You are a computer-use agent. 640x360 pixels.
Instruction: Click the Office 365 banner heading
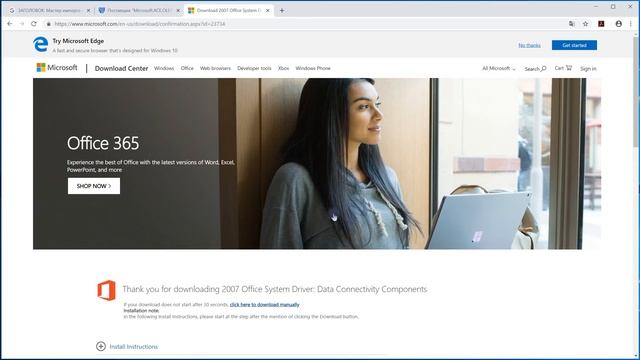(x=103, y=143)
